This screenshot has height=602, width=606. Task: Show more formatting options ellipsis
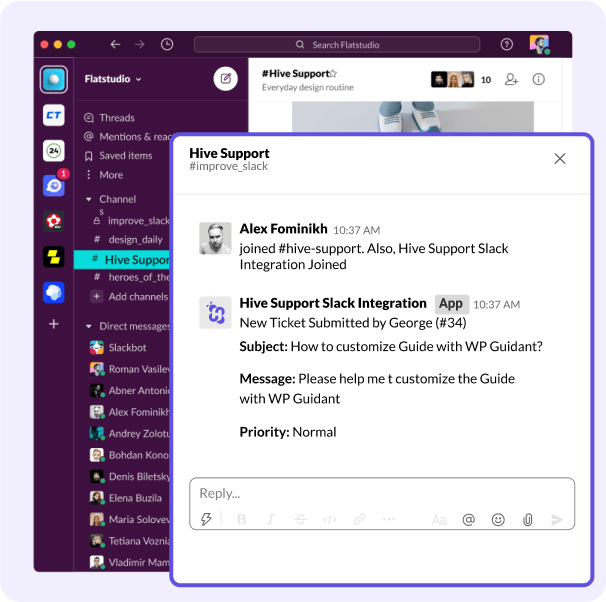(389, 519)
